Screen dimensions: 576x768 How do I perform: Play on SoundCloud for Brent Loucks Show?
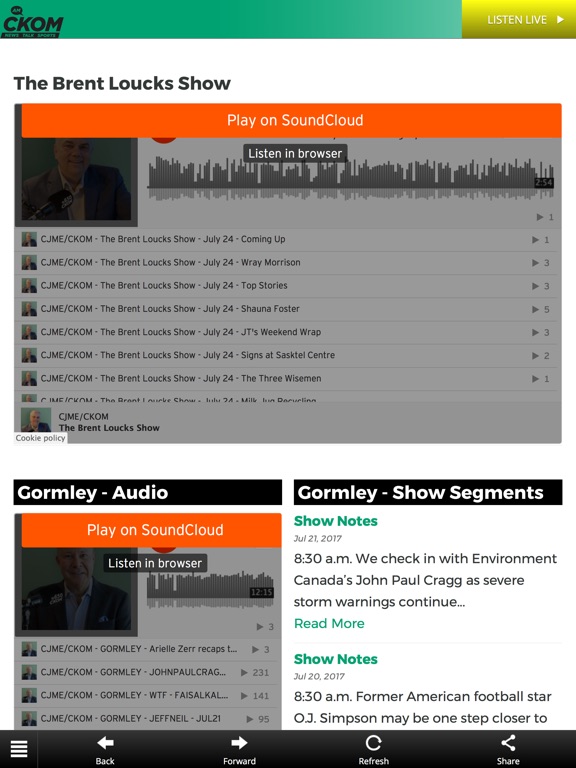(x=291, y=120)
